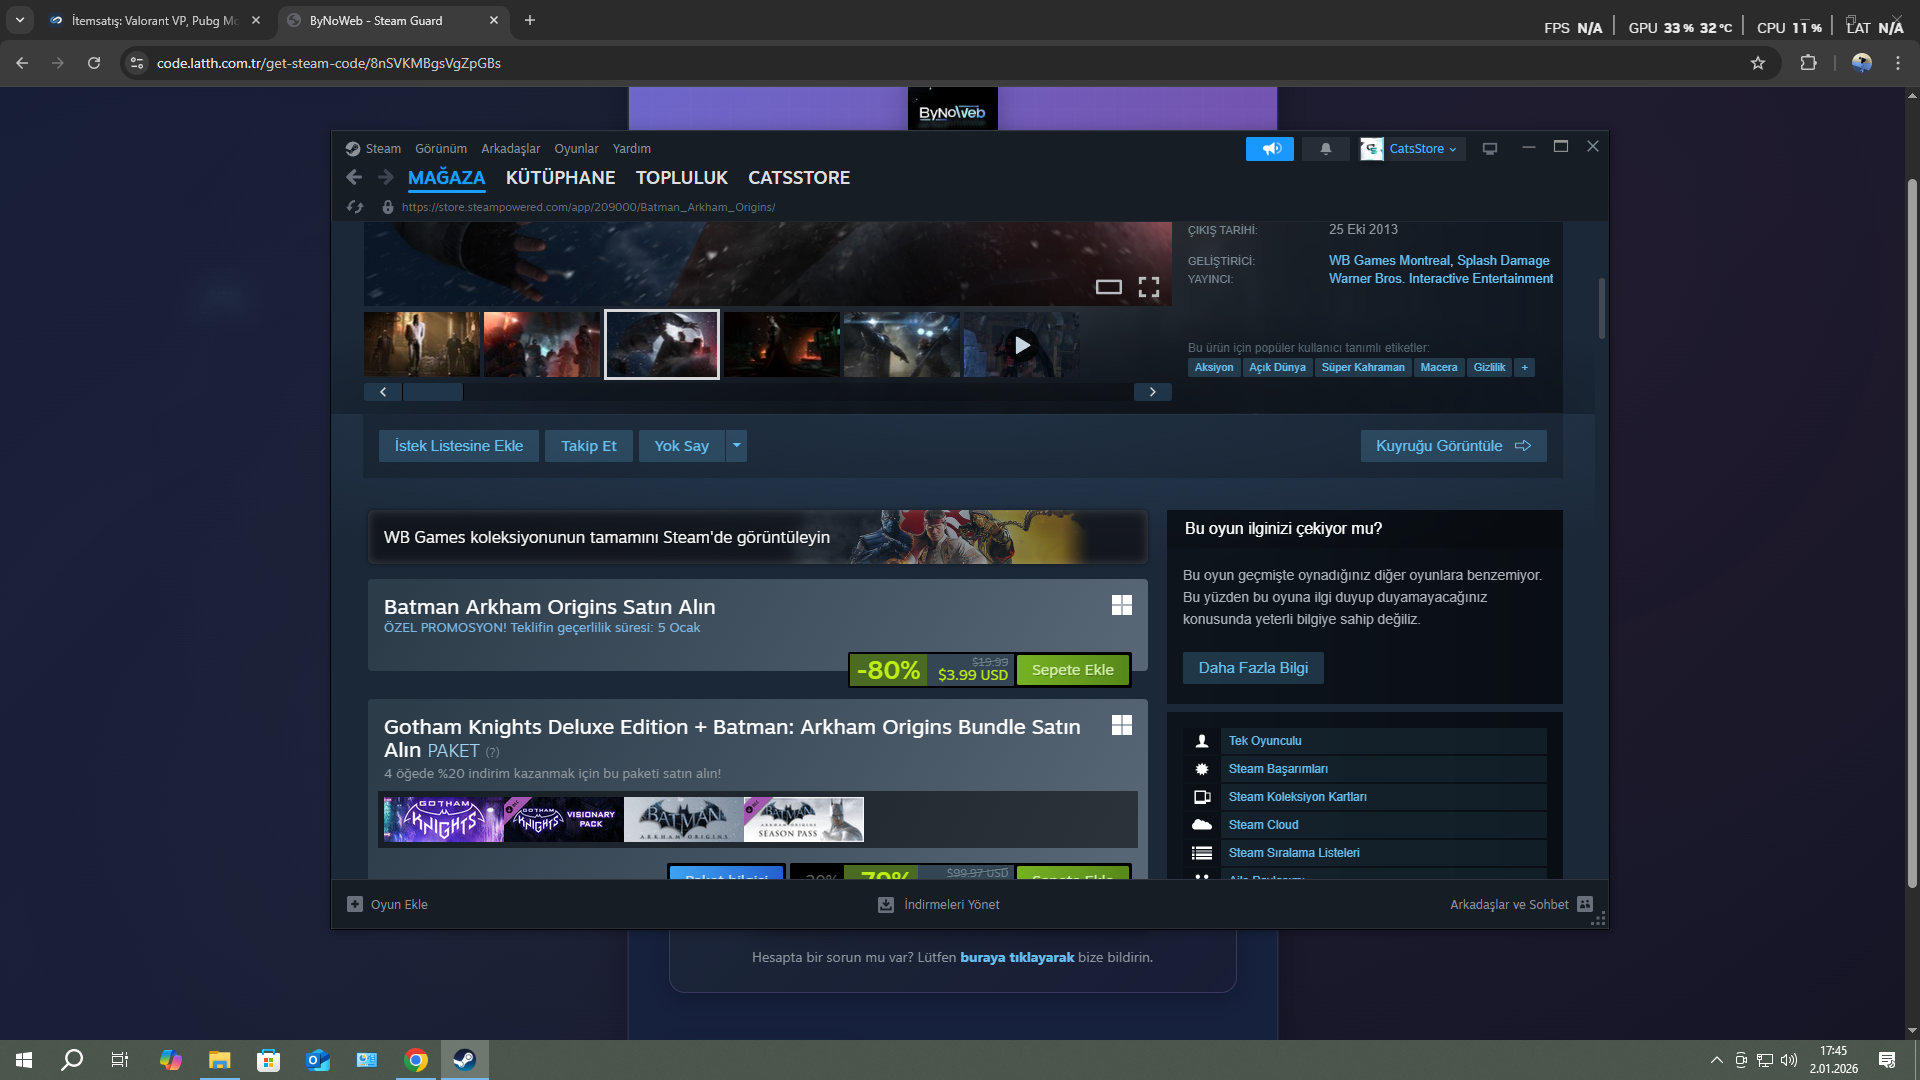Switch Steam to Big Picture mode icon
Image resolution: width=1920 pixels, height=1080 pixels.
coord(1490,149)
